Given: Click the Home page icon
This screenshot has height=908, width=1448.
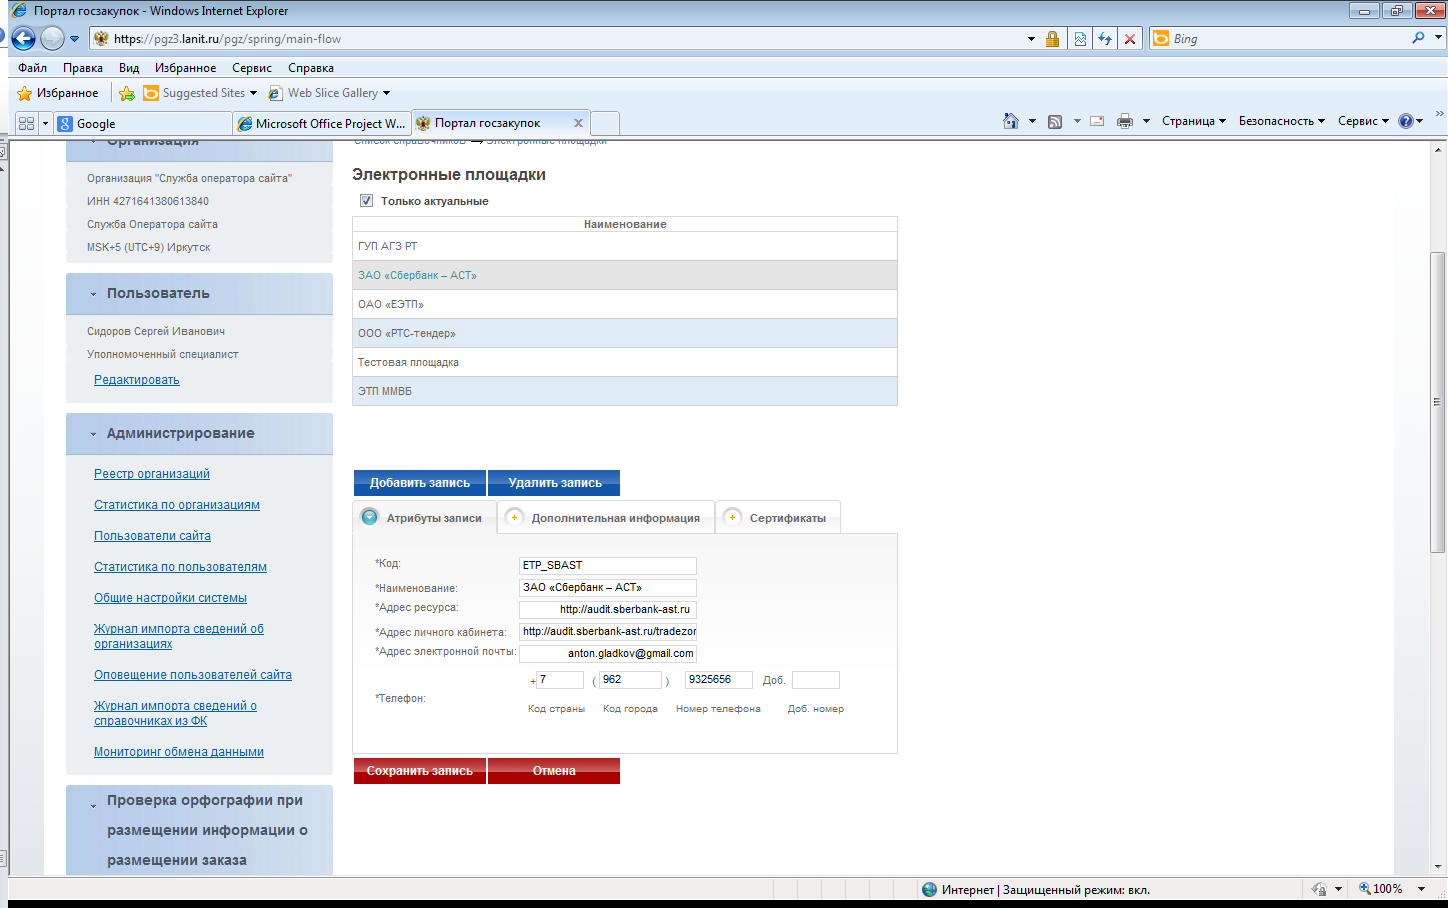Looking at the screenshot, I should (1011, 121).
